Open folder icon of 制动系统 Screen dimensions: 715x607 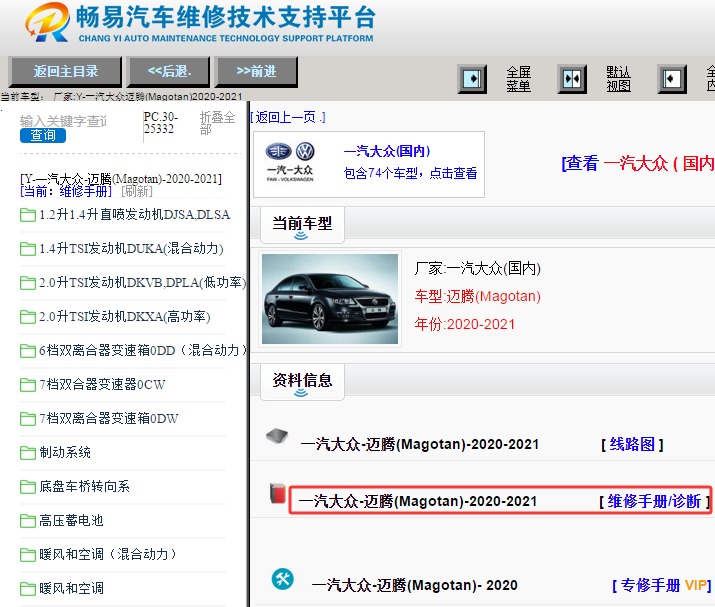[28, 452]
